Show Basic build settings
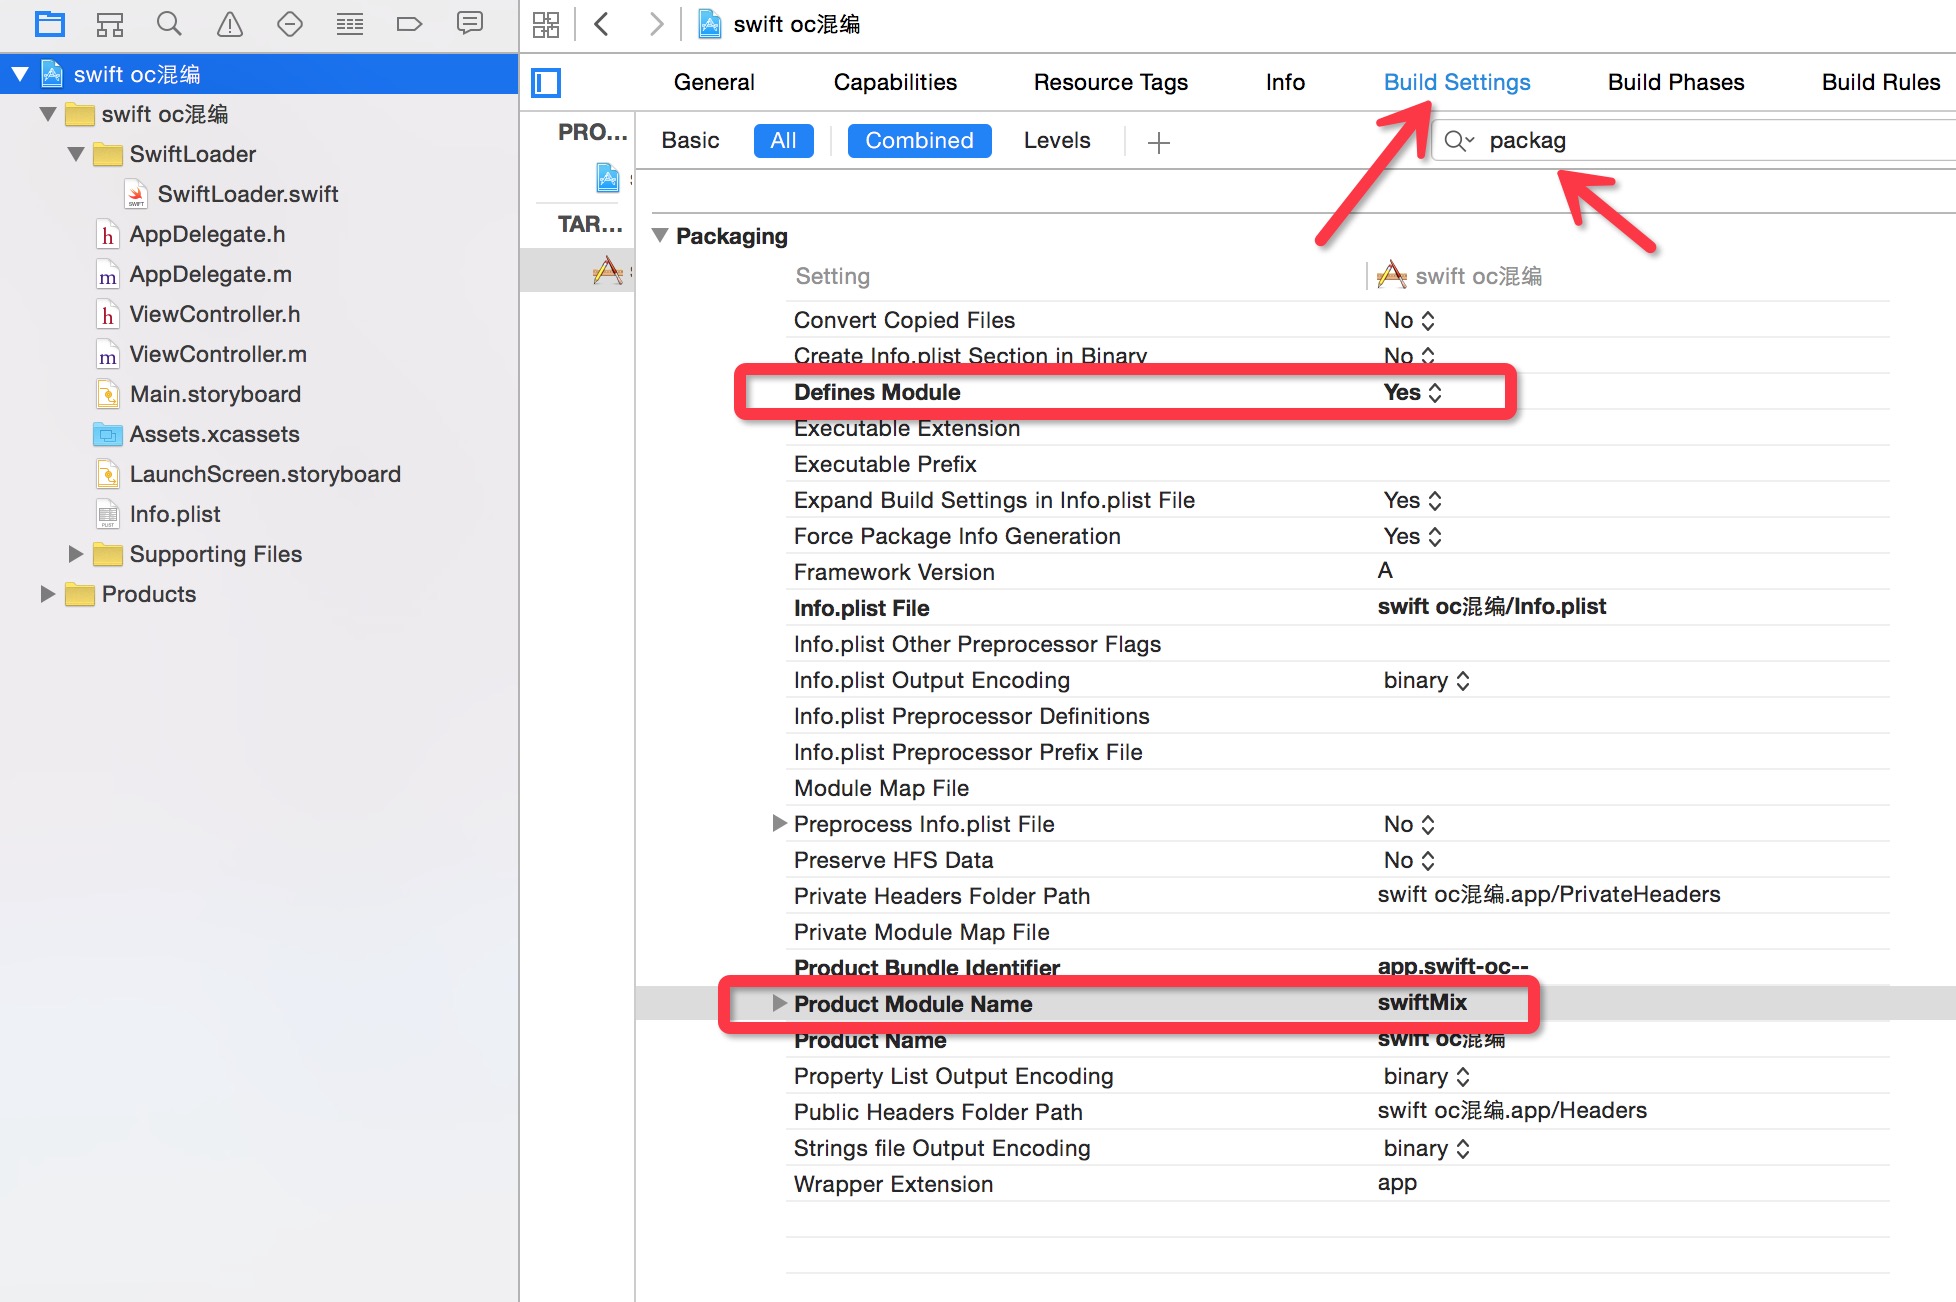1956x1302 pixels. click(690, 141)
